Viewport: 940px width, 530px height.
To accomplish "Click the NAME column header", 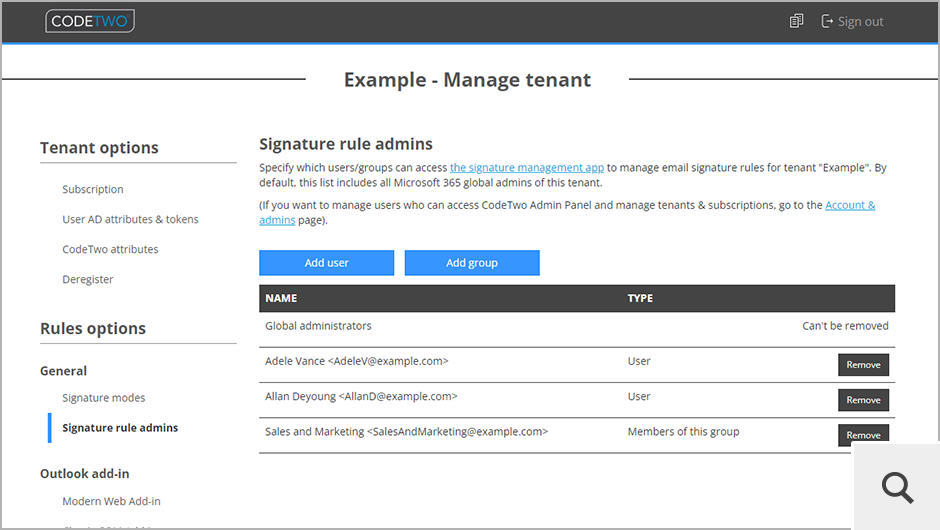I will coord(281,298).
